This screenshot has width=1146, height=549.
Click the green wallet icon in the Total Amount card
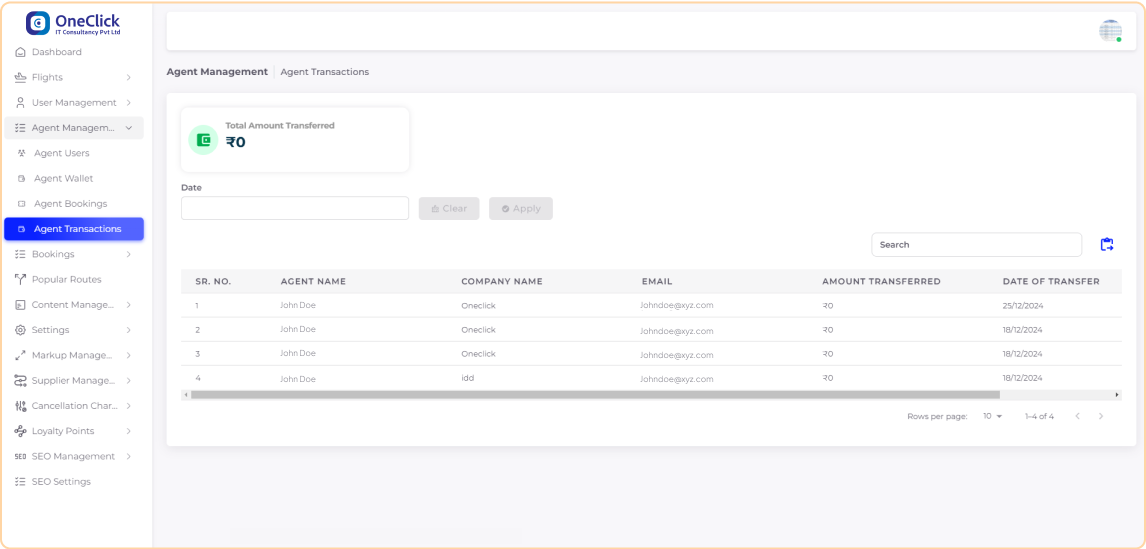pos(203,140)
